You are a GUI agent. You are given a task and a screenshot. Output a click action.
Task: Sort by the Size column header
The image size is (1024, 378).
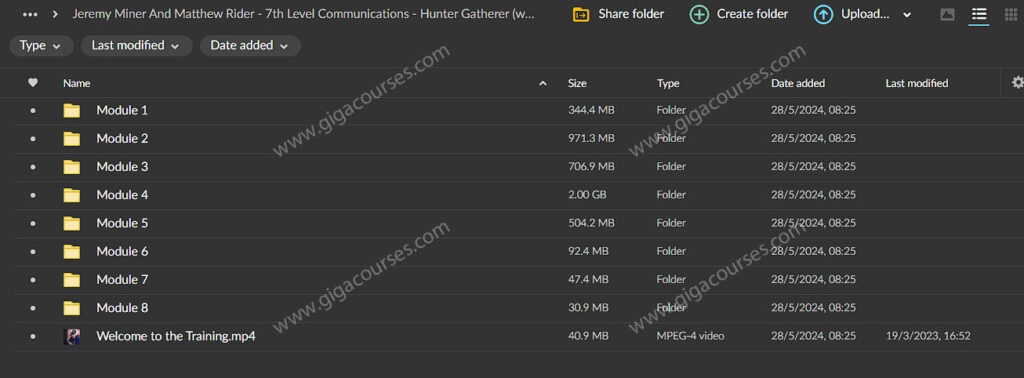pos(577,83)
